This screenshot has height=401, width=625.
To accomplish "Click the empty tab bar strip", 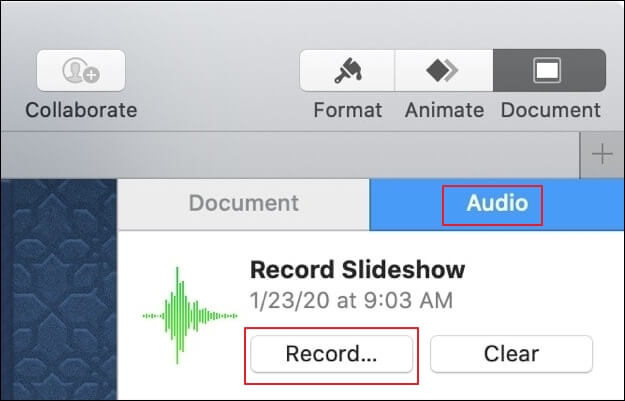I will [290, 155].
